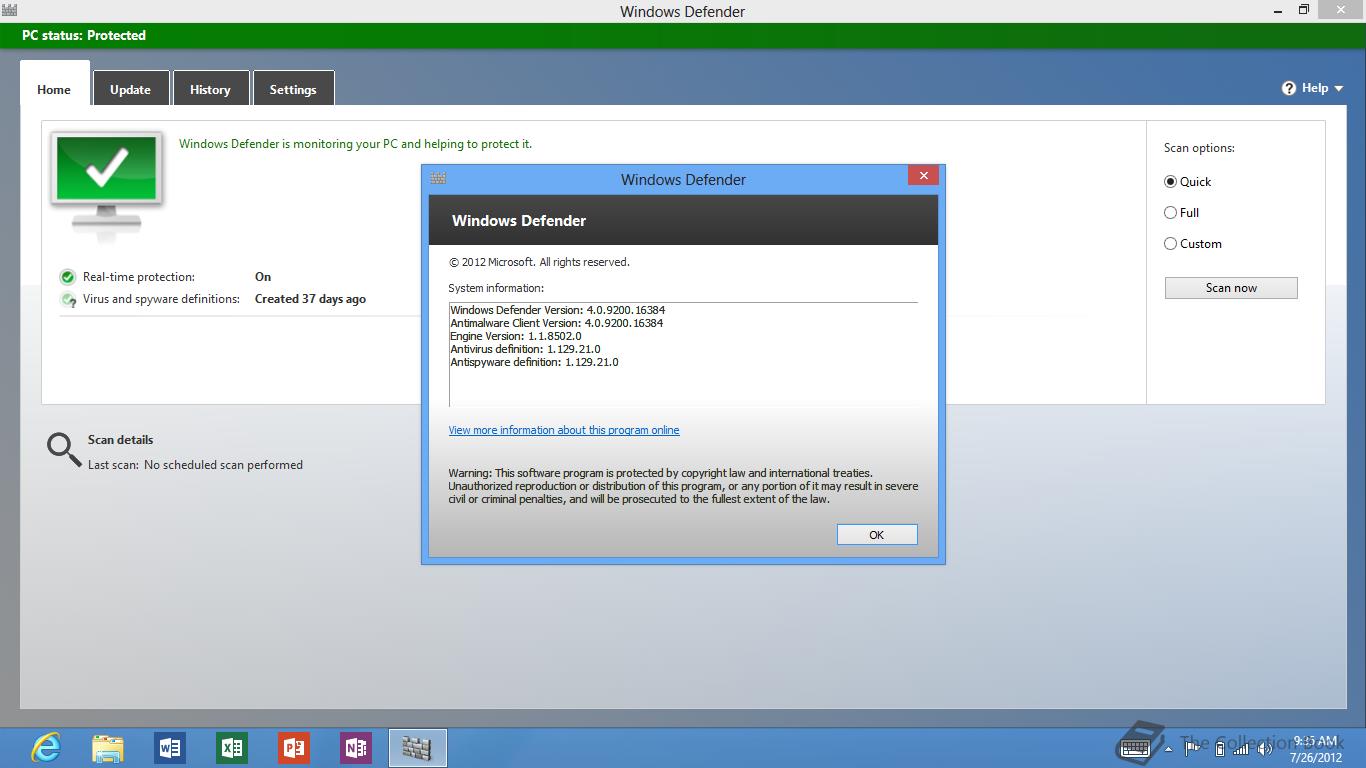This screenshot has height=768, width=1366.
Task: Click the 'Antivirus definition: 1.129.21.0' line
Action: pyautogui.click(x=525, y=349)
